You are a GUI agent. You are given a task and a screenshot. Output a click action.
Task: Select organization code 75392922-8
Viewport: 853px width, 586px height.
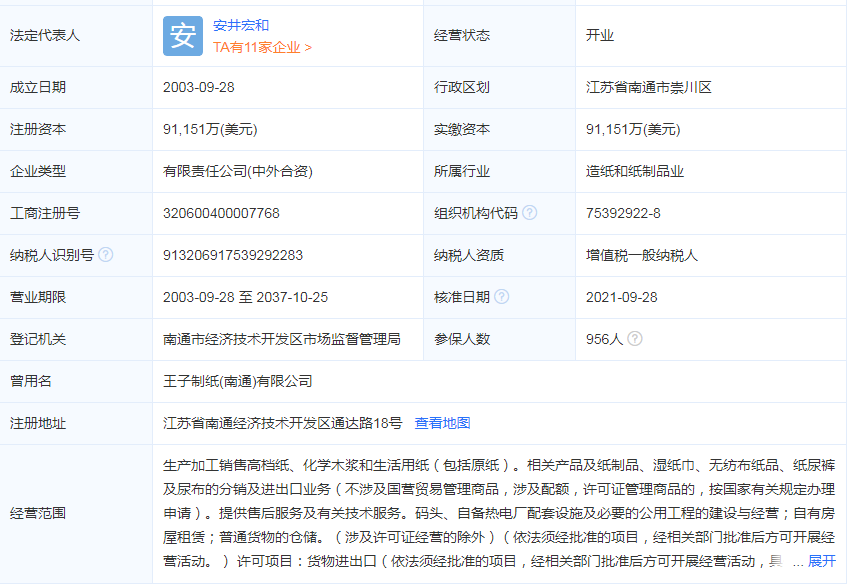(623, 213)
